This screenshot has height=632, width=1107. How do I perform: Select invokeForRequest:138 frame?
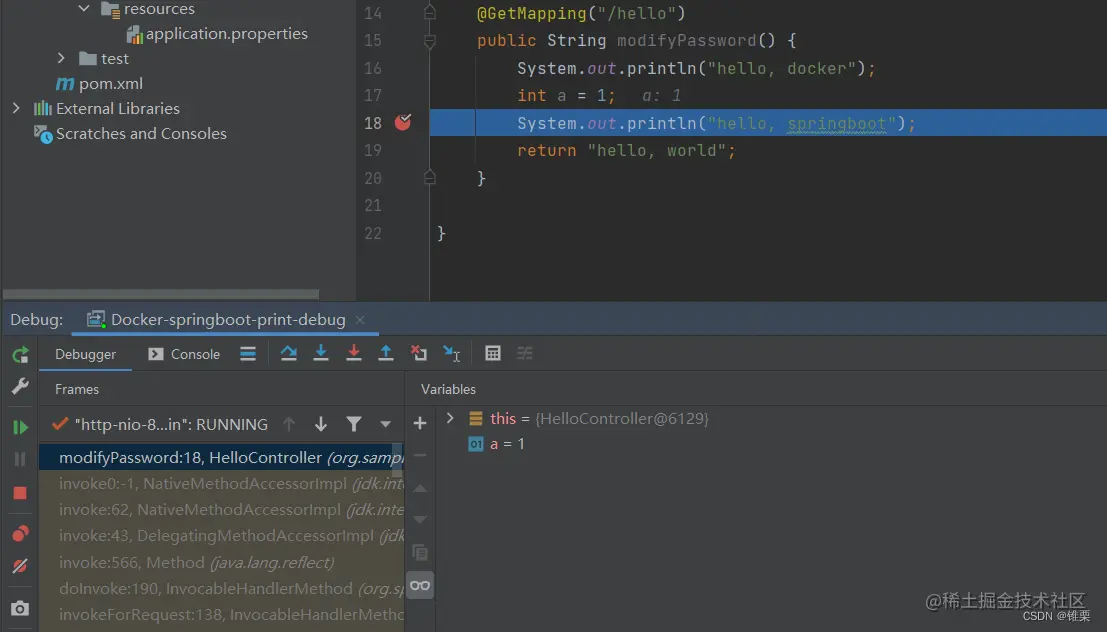[x=220, y=615]
